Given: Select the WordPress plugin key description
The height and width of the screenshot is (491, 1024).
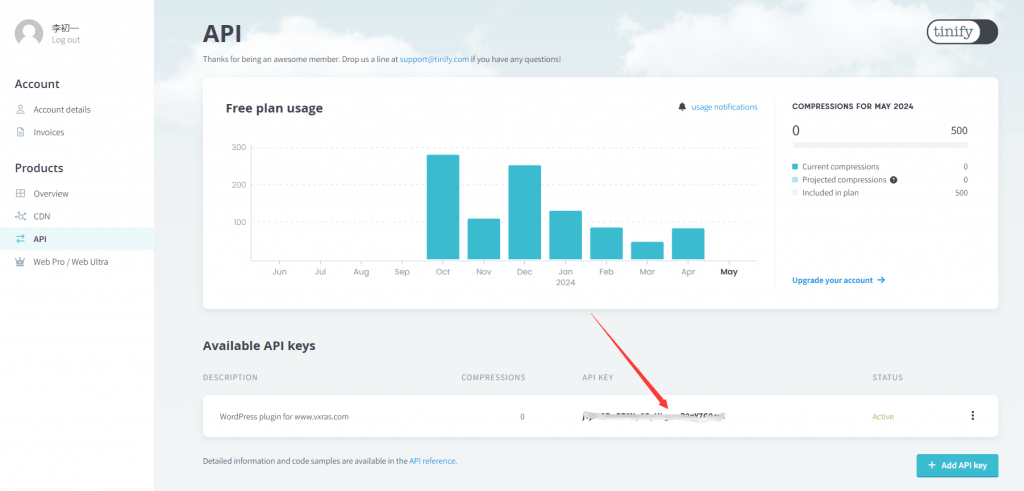Looking at the screenshot, I should [284, 416].
